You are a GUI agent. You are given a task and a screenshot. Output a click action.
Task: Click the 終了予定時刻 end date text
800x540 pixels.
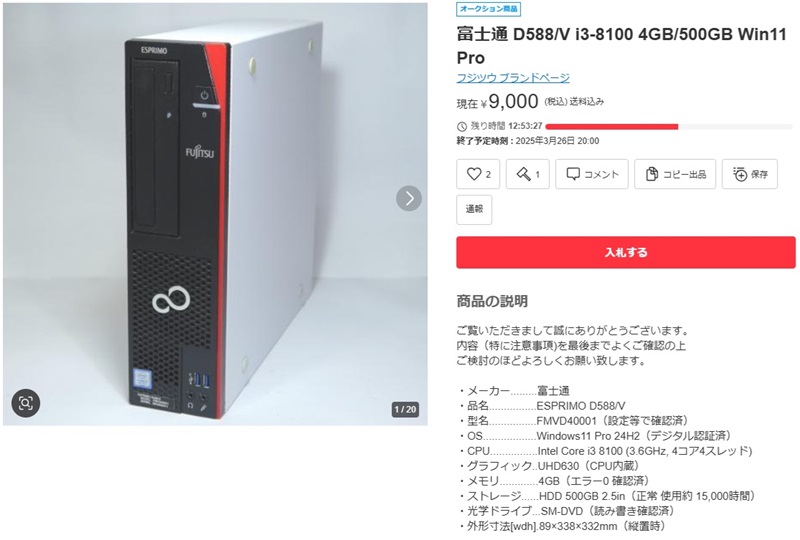(528, 141)
